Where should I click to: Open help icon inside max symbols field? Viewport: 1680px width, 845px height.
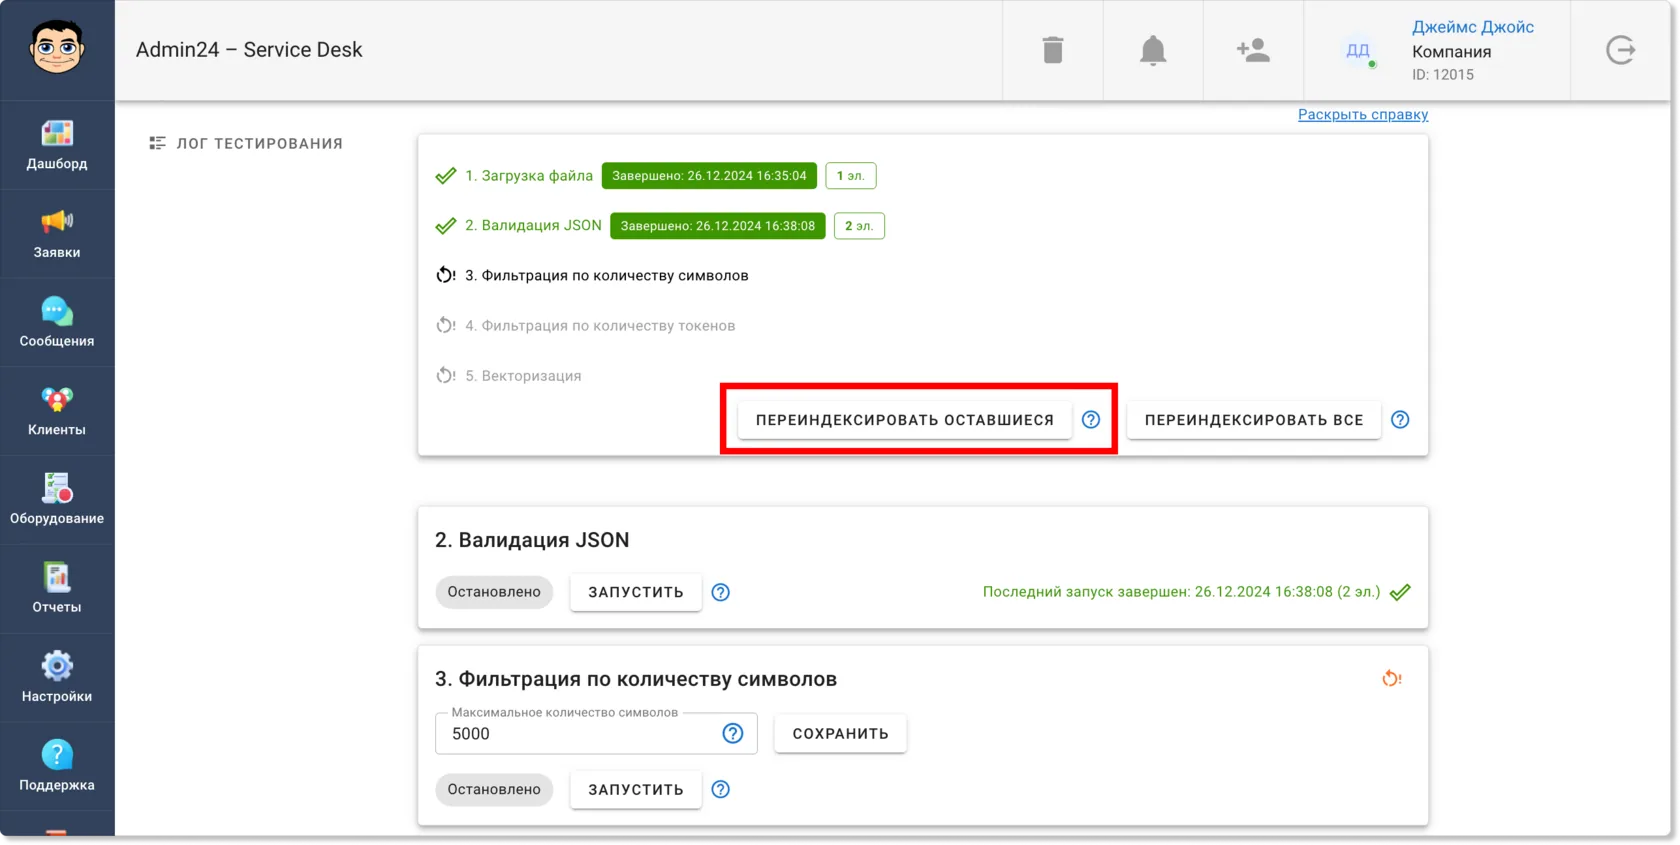point(733,733)
